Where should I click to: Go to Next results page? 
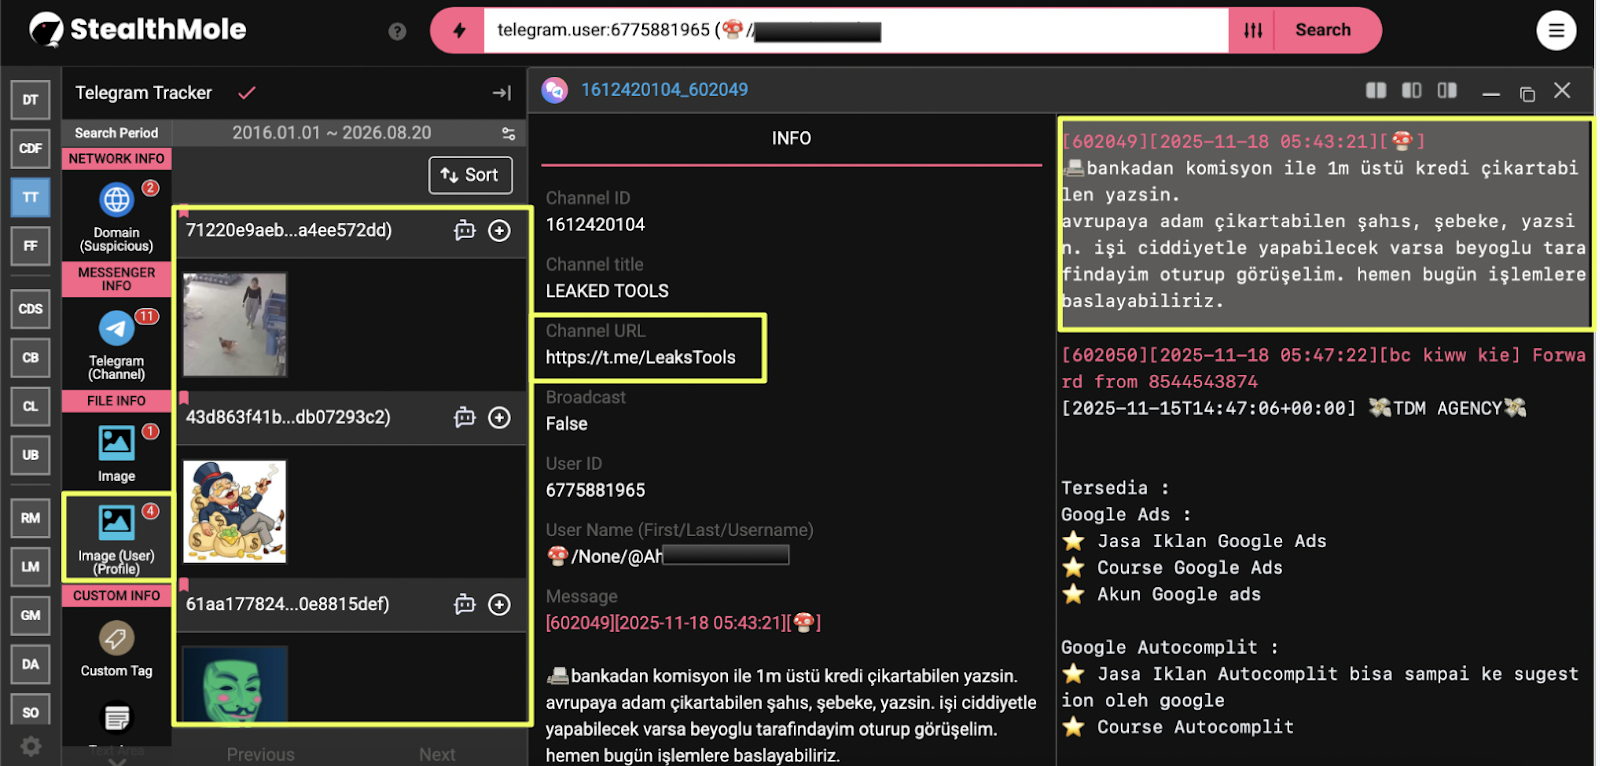(437, 755)
